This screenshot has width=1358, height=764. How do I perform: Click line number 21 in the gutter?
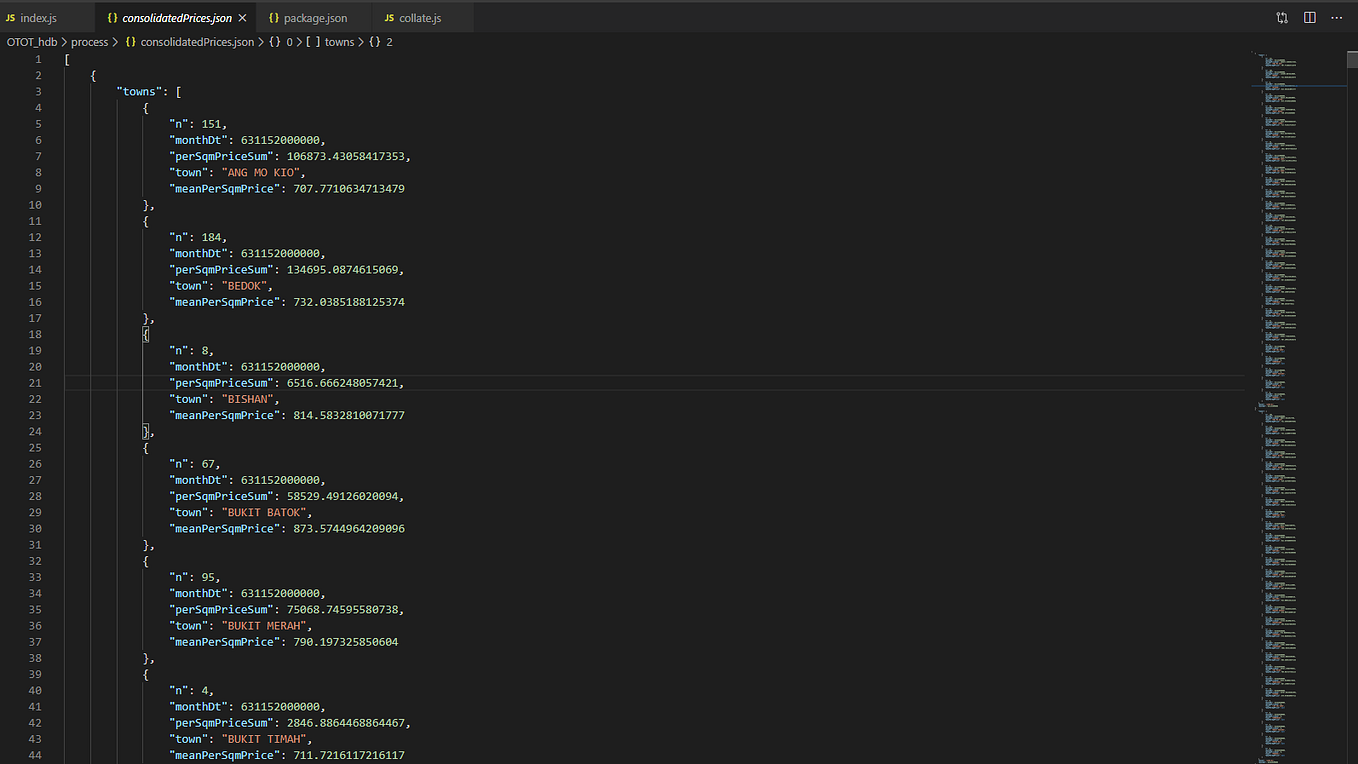pyautogui.click(x=35, y=383)
